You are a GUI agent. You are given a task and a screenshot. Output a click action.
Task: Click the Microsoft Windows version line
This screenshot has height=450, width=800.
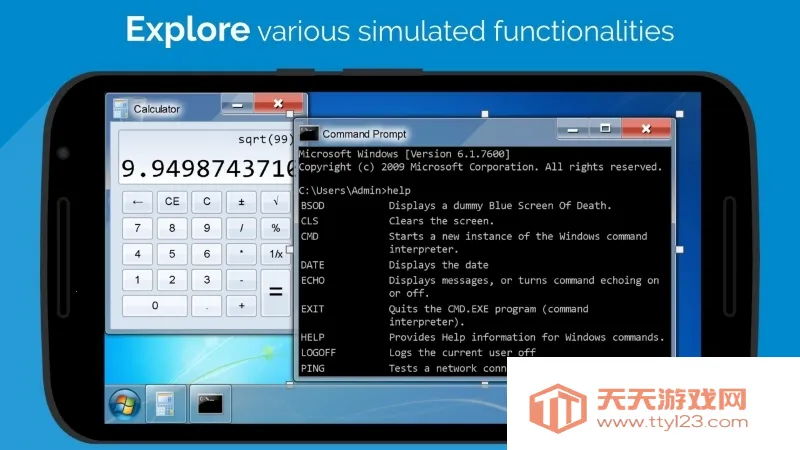404,154
